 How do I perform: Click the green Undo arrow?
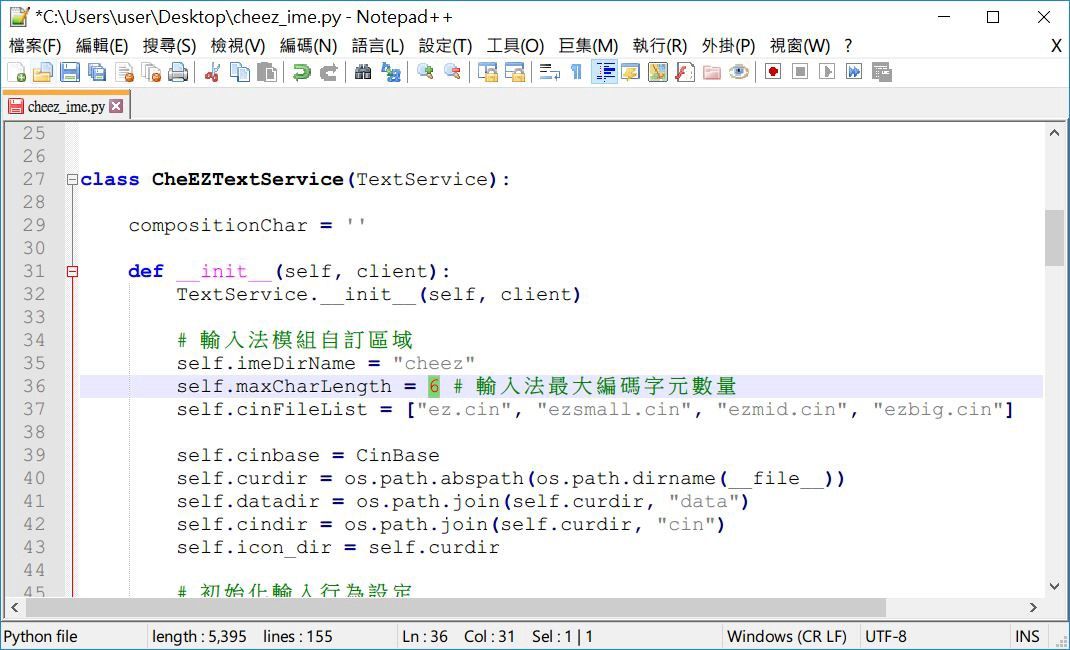301,72
